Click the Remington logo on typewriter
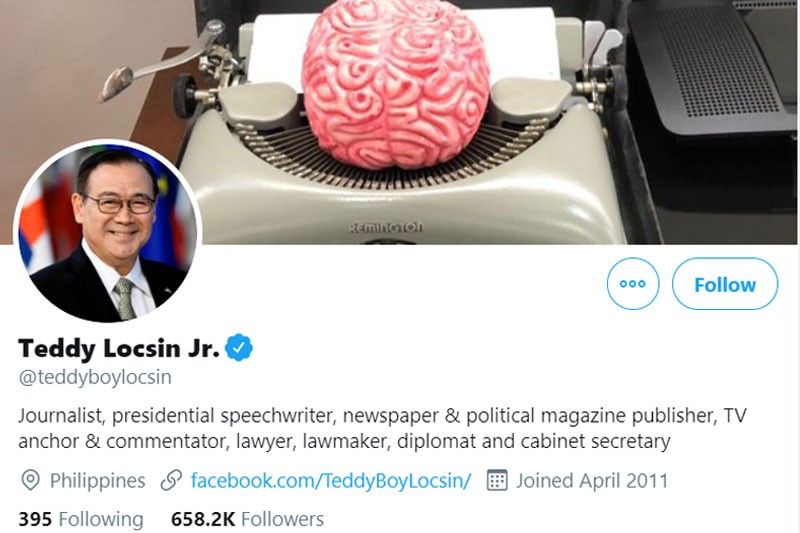 tap(386, 227)
